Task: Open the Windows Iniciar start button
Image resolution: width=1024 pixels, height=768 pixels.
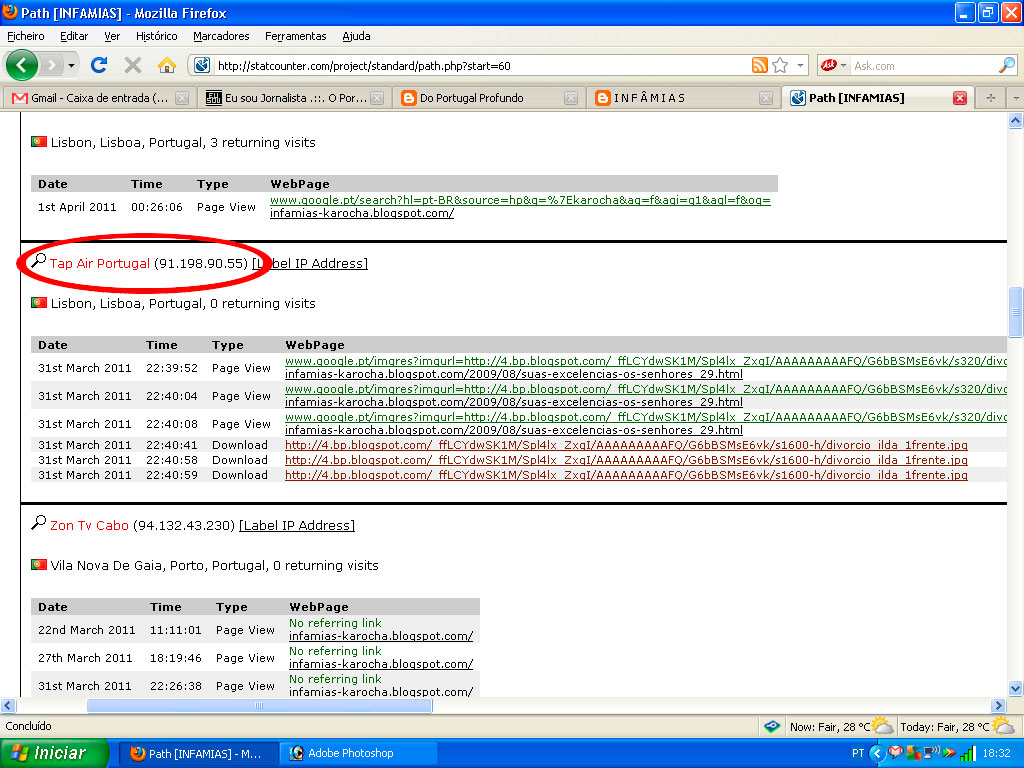Action: pyautogui.click(x=54, y=754)
